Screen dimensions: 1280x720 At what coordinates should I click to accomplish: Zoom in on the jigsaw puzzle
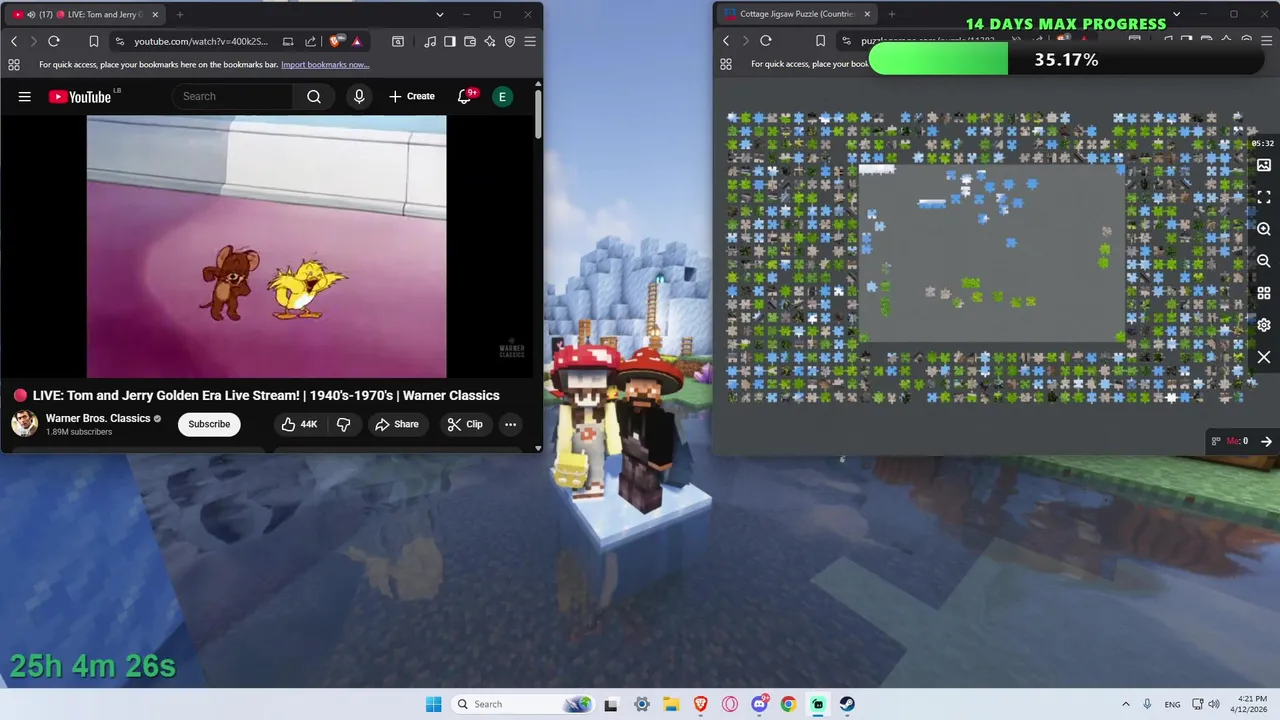pyautogui.click(x=1264, y=229)
